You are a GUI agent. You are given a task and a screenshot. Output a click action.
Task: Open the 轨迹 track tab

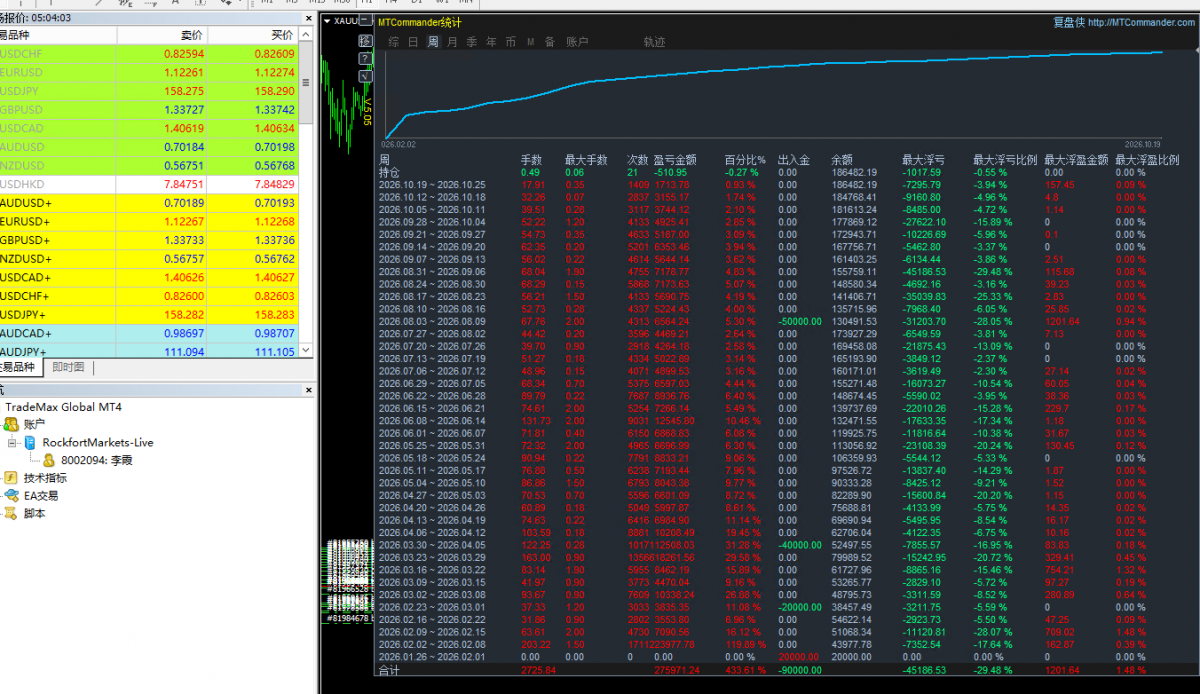[654, 42]
